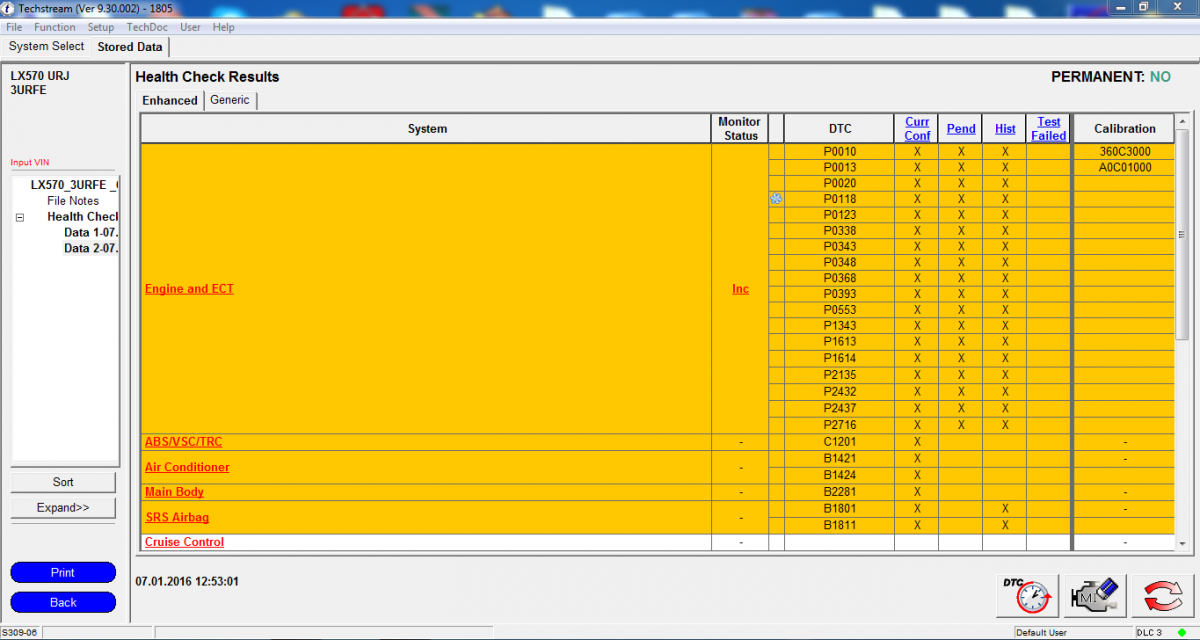The width and height of the screenshot is (1200, 640).
Task: Click the Curr Conf column header link
Action: 917,129
